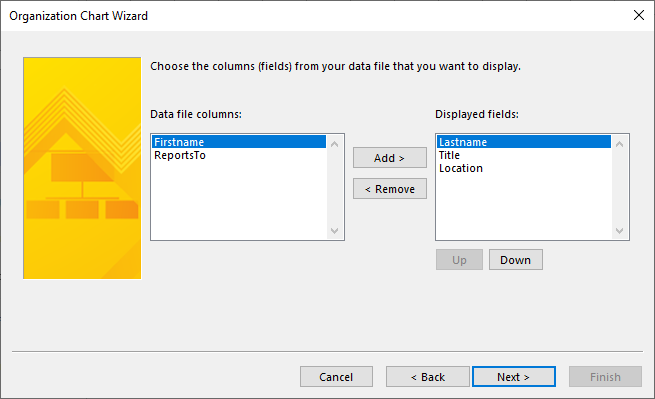Select Lastname in Displayed fields

click(524, 142)
